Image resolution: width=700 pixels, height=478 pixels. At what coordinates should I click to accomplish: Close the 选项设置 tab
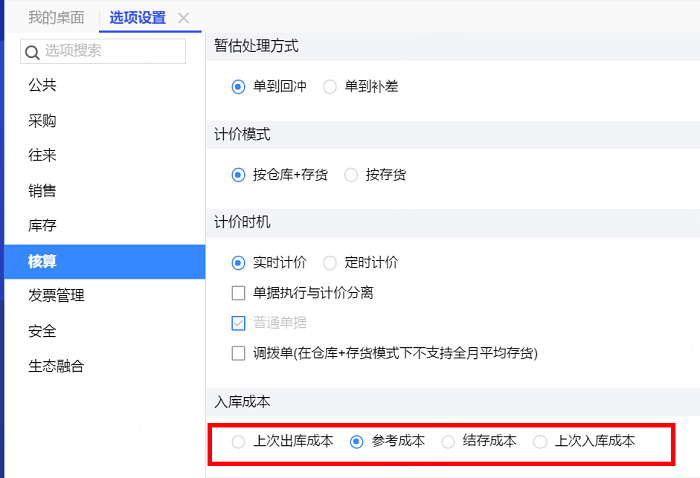pyautogui.click(x=183, y=18)
